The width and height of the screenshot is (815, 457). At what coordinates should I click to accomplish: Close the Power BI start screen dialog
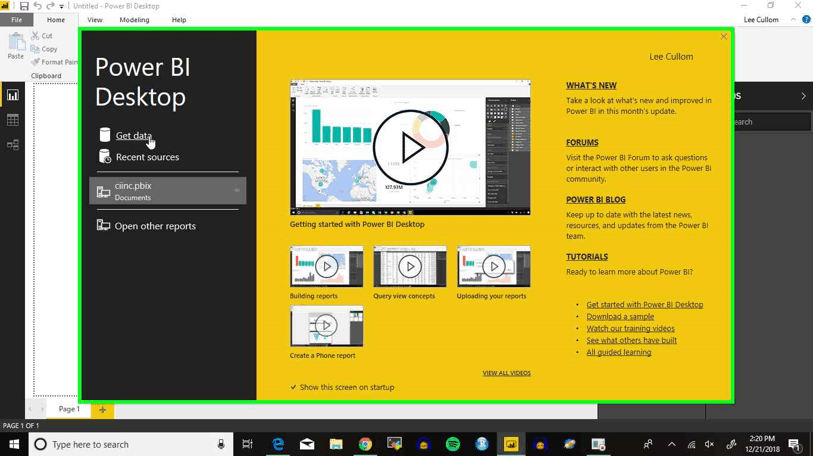(x=724, y=36)
